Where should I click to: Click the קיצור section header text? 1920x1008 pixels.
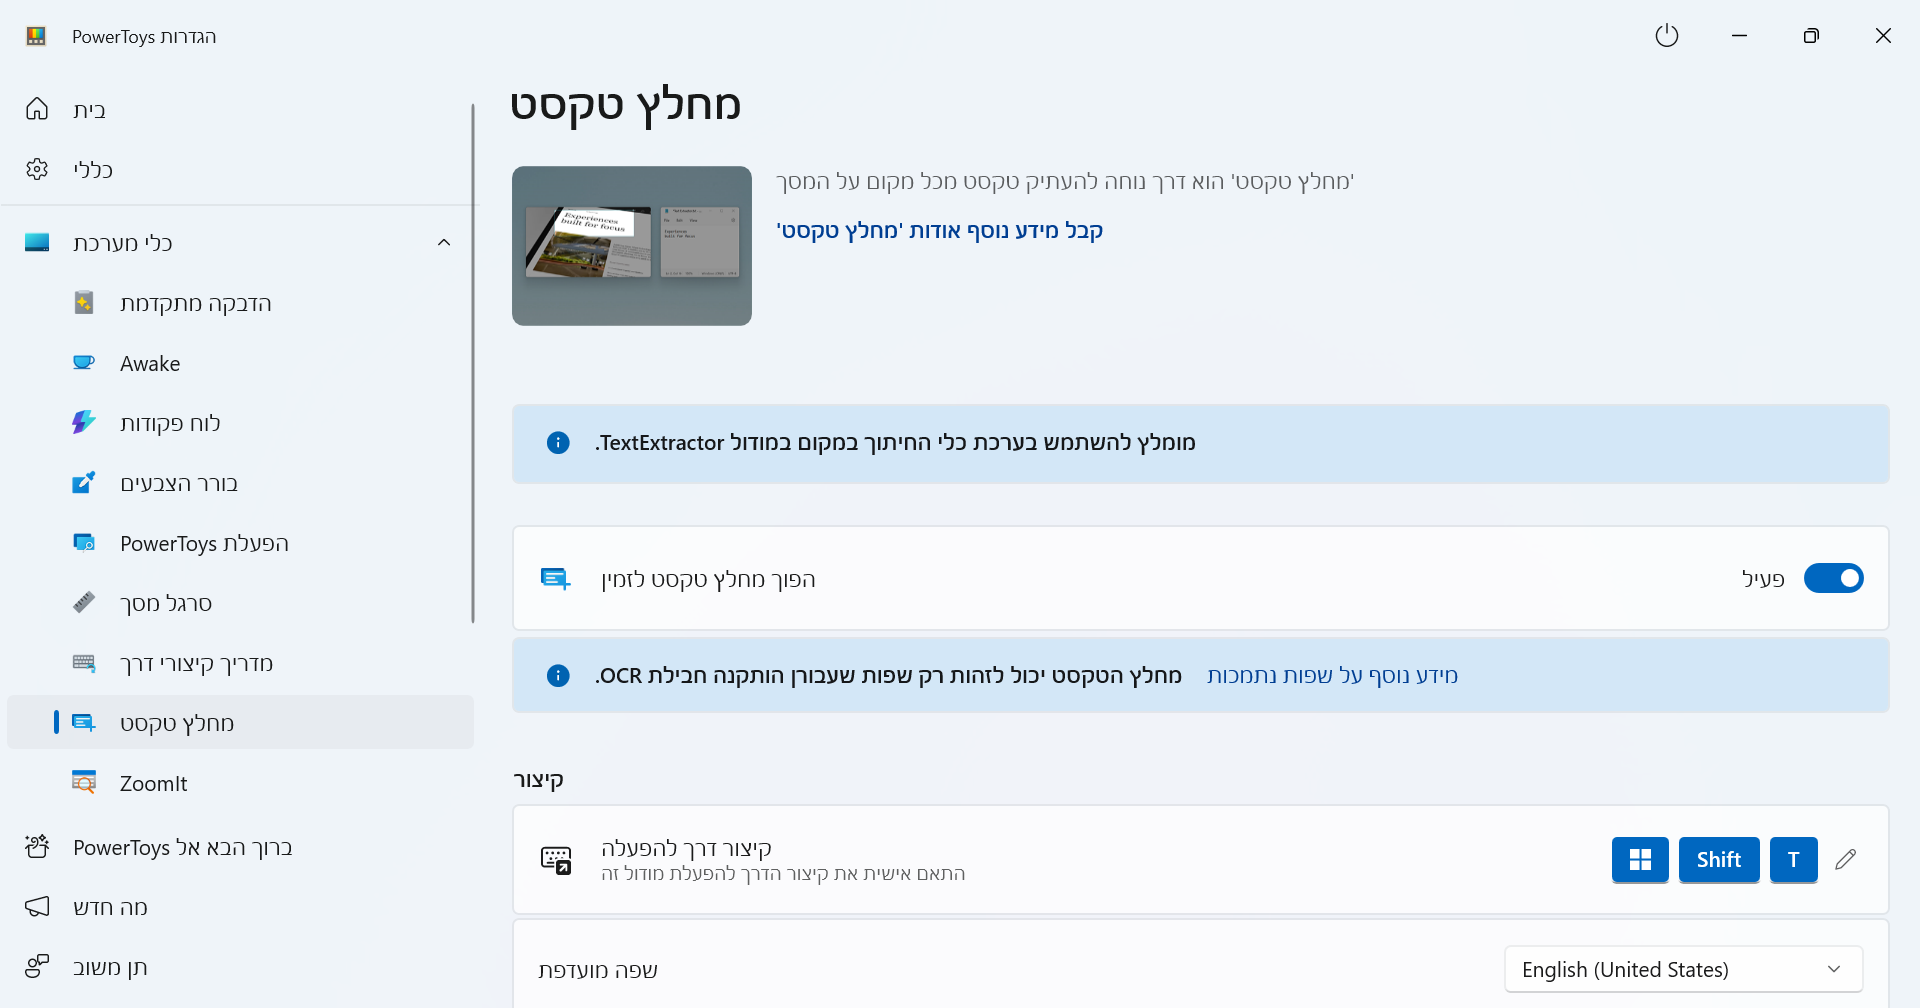tap(538, 780)
